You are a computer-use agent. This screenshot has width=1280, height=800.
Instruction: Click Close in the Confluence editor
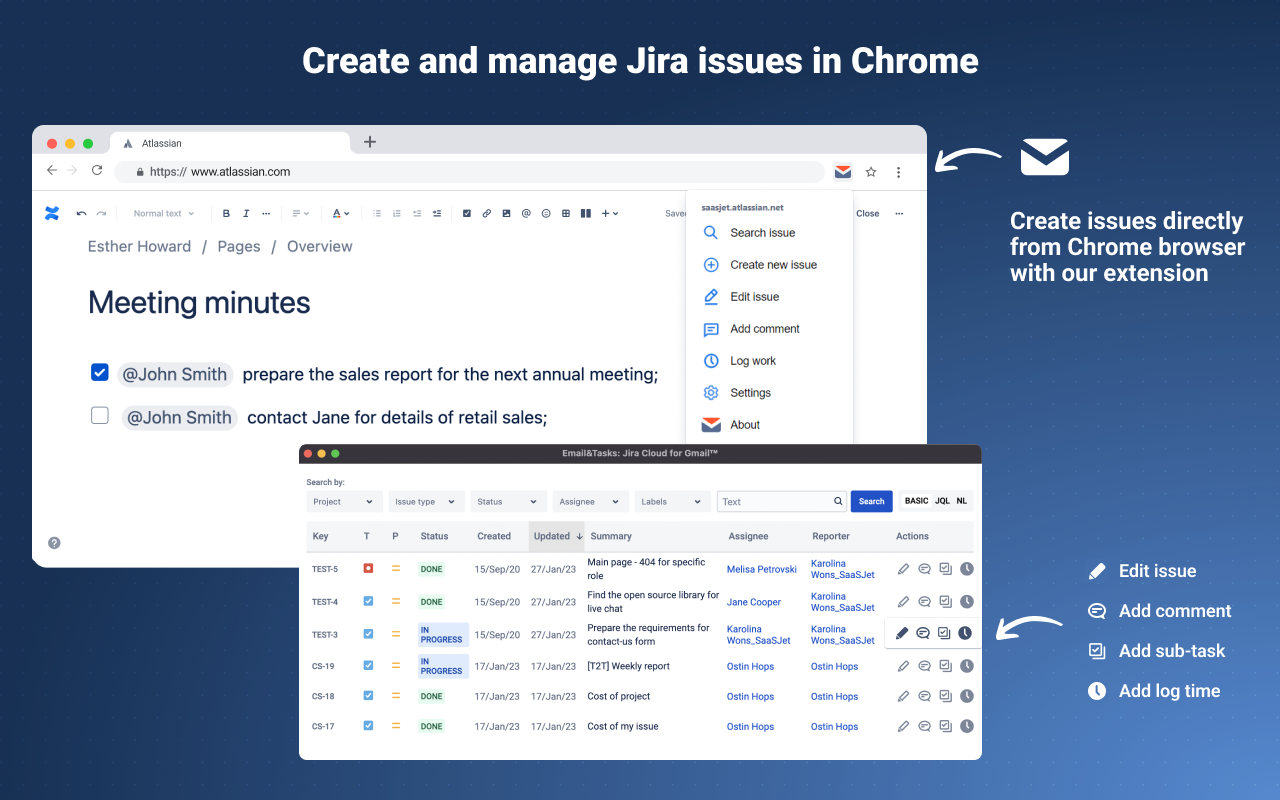(x=867, y=213)
